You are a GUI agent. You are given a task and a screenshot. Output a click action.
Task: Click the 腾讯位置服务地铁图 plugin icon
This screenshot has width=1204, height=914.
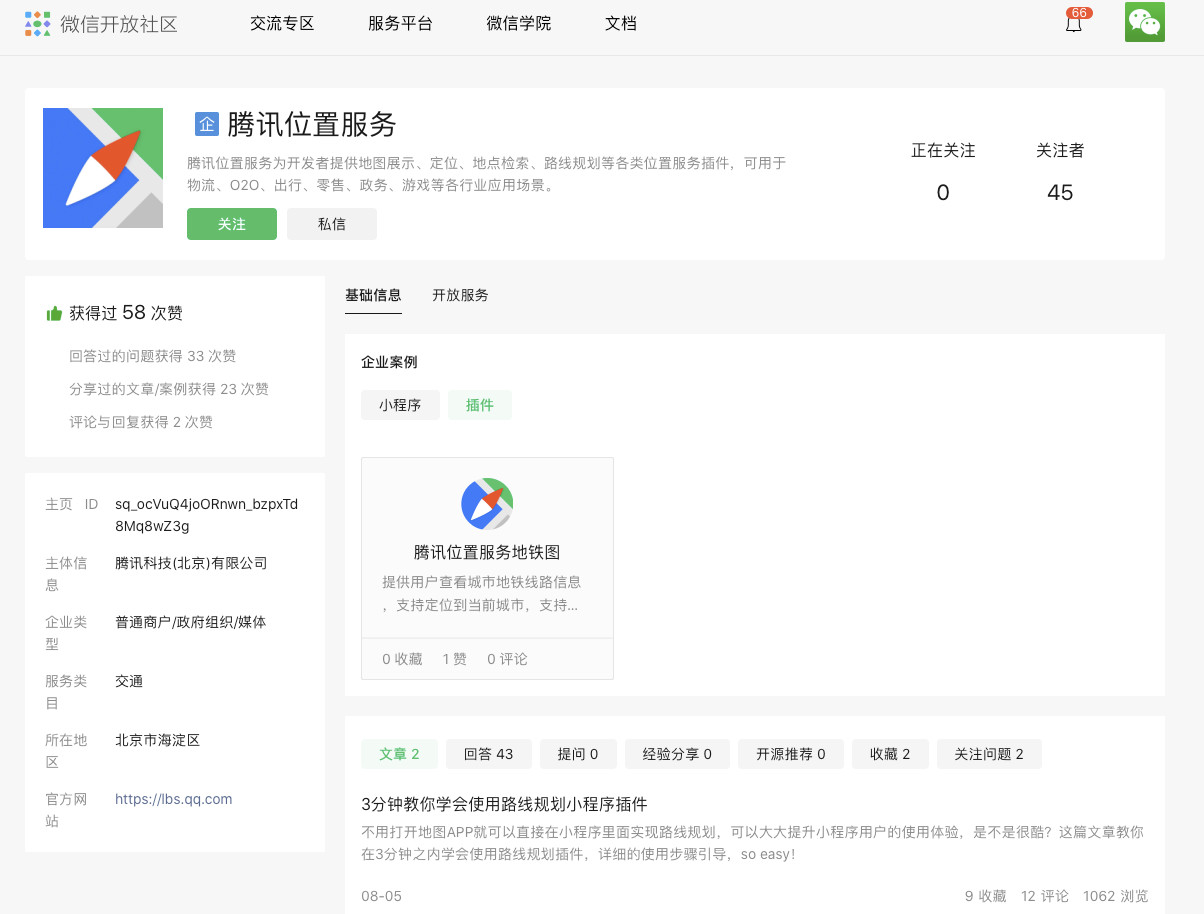click(x=487, y=503)
